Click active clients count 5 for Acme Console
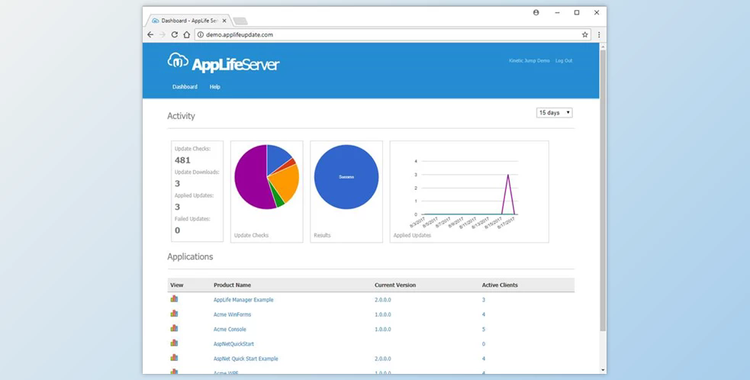Viewport: 750px width, 380px height. (x=484, y=329)
